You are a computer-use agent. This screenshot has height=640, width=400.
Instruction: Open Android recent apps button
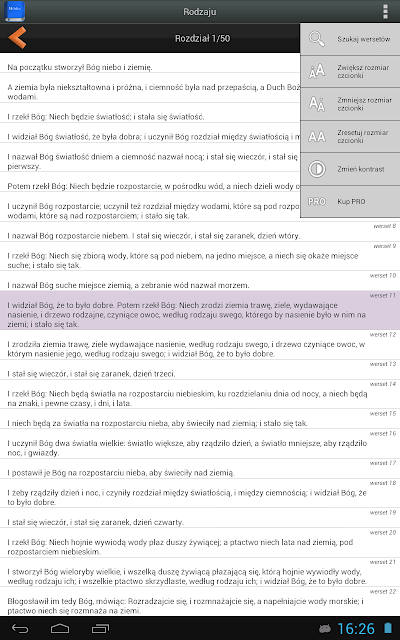pos(100,629)
